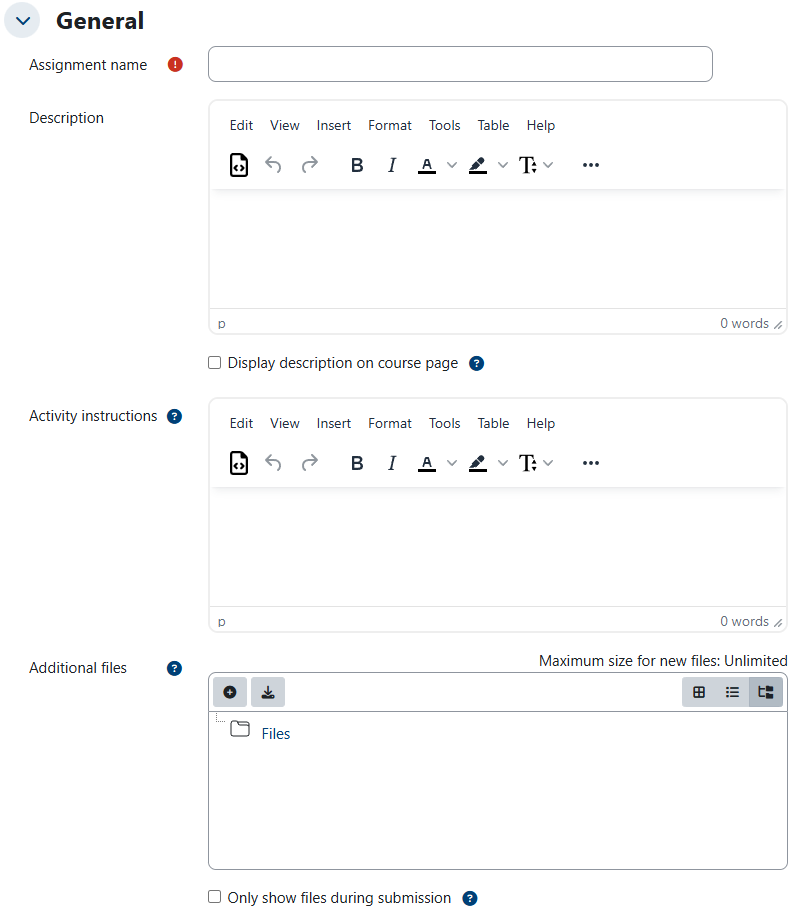The height and width of the screenshot is (914, 791).
Task: Click source code icon in Activity instructions editor
Action: click(x=238, y=463)
